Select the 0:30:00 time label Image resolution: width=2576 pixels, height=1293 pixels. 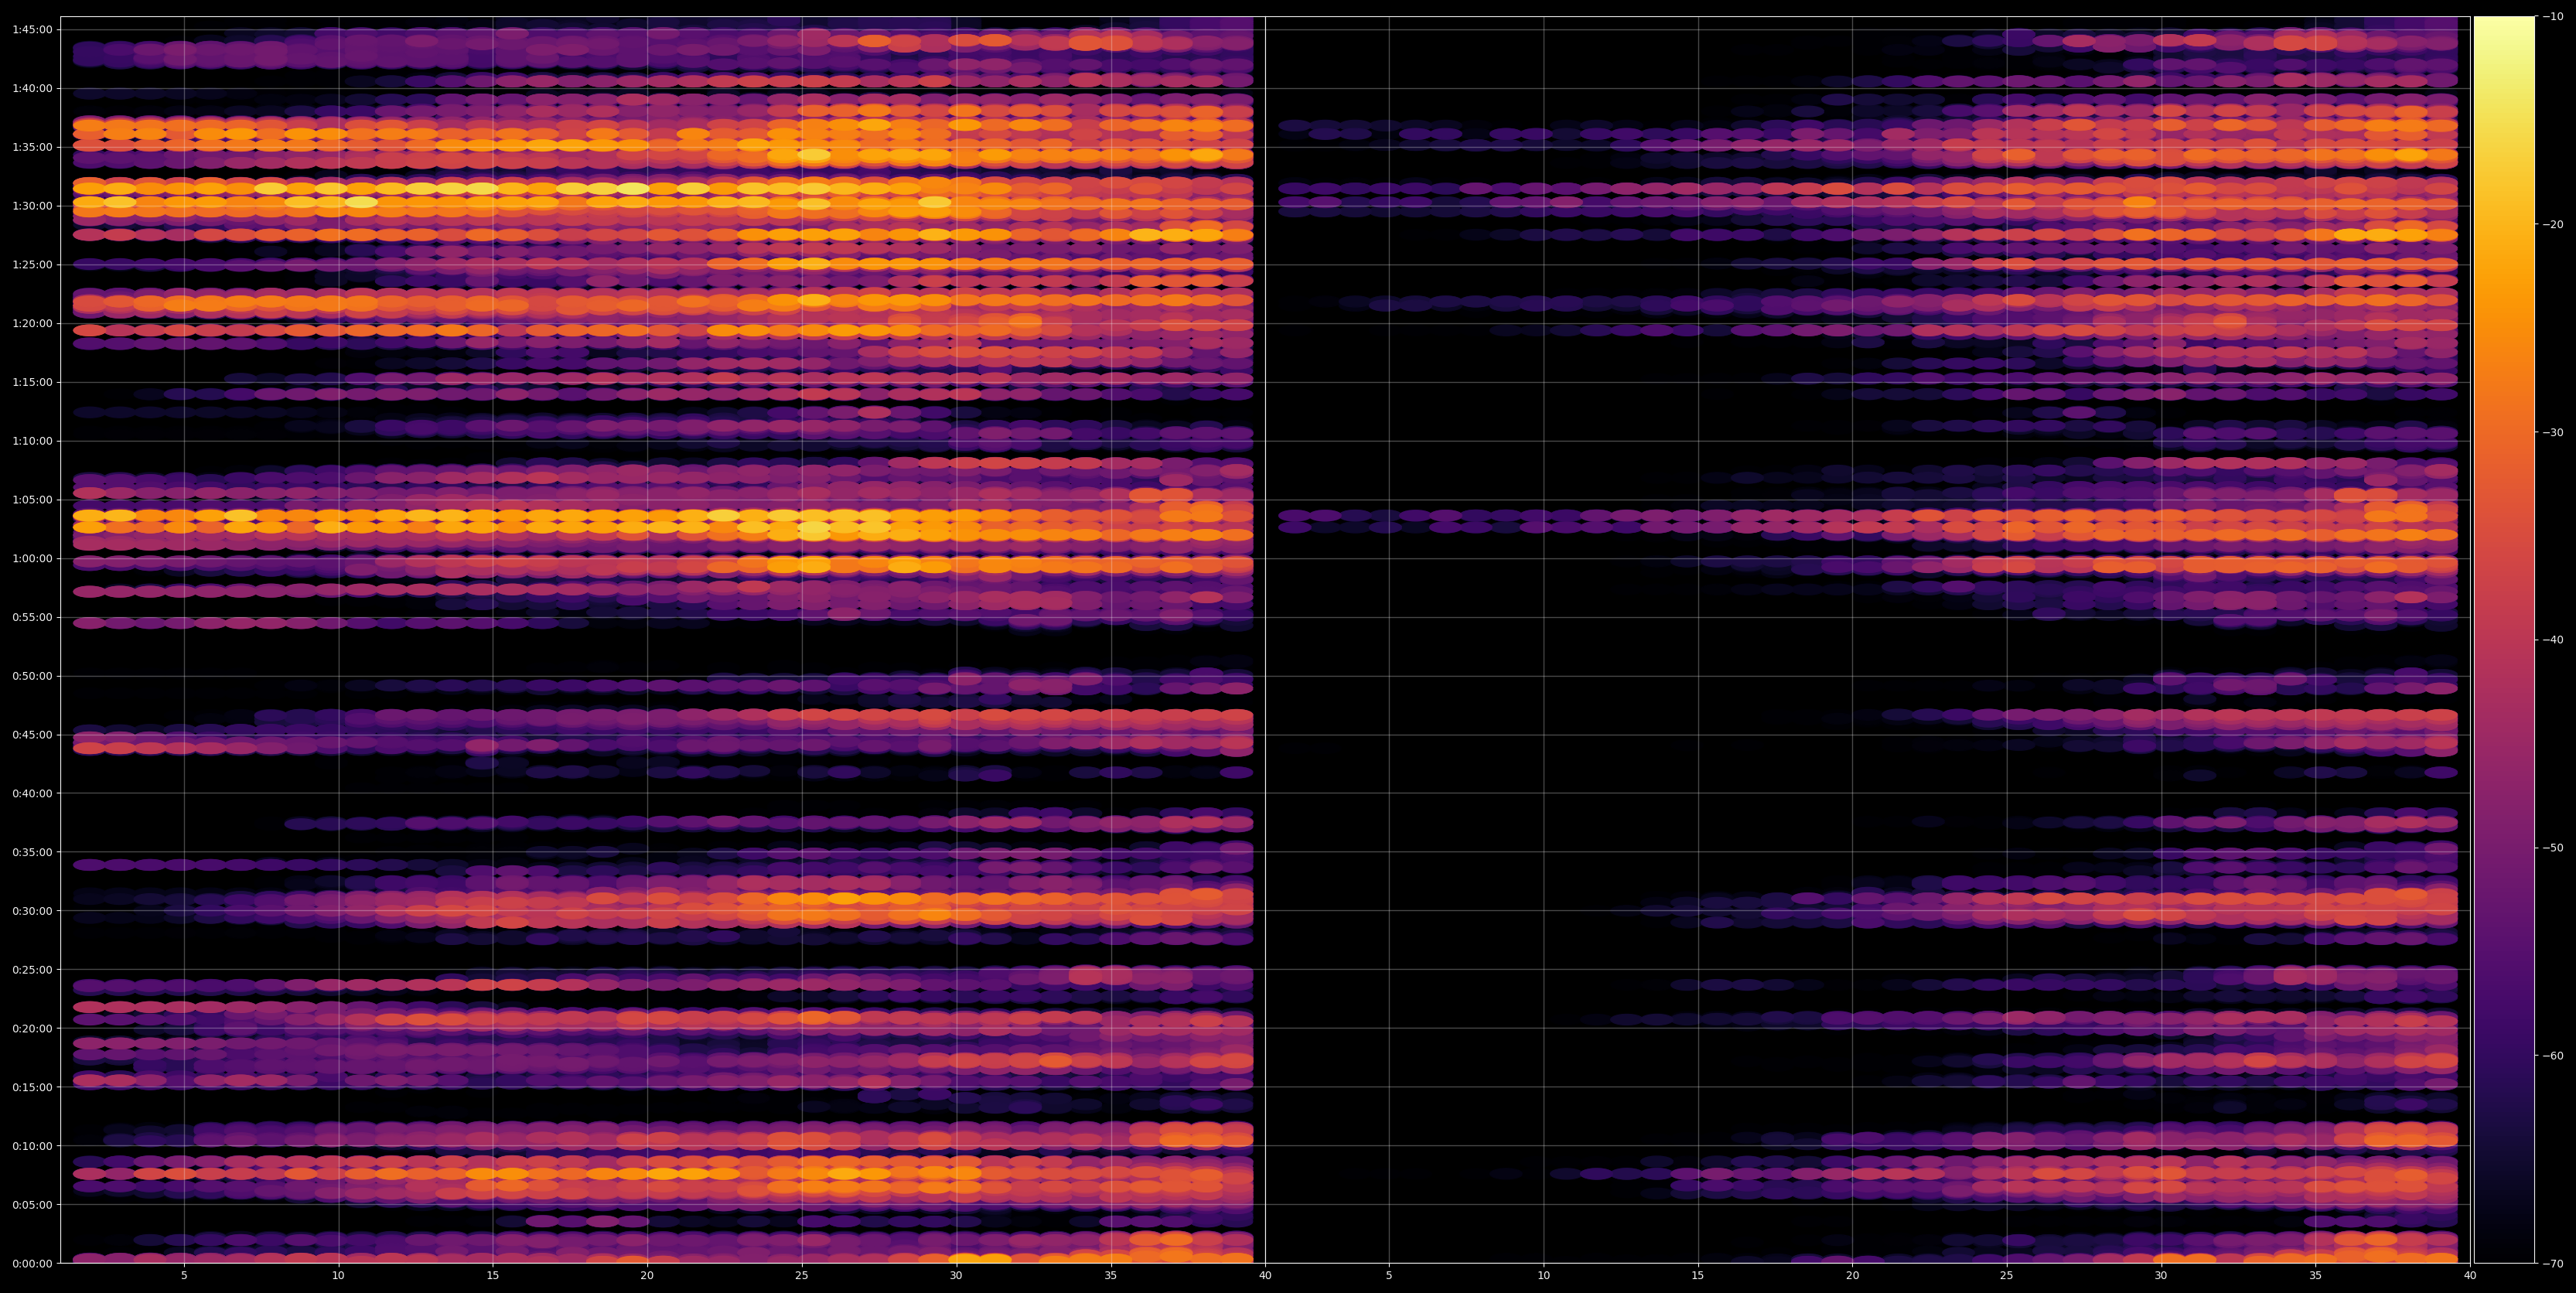32,911
